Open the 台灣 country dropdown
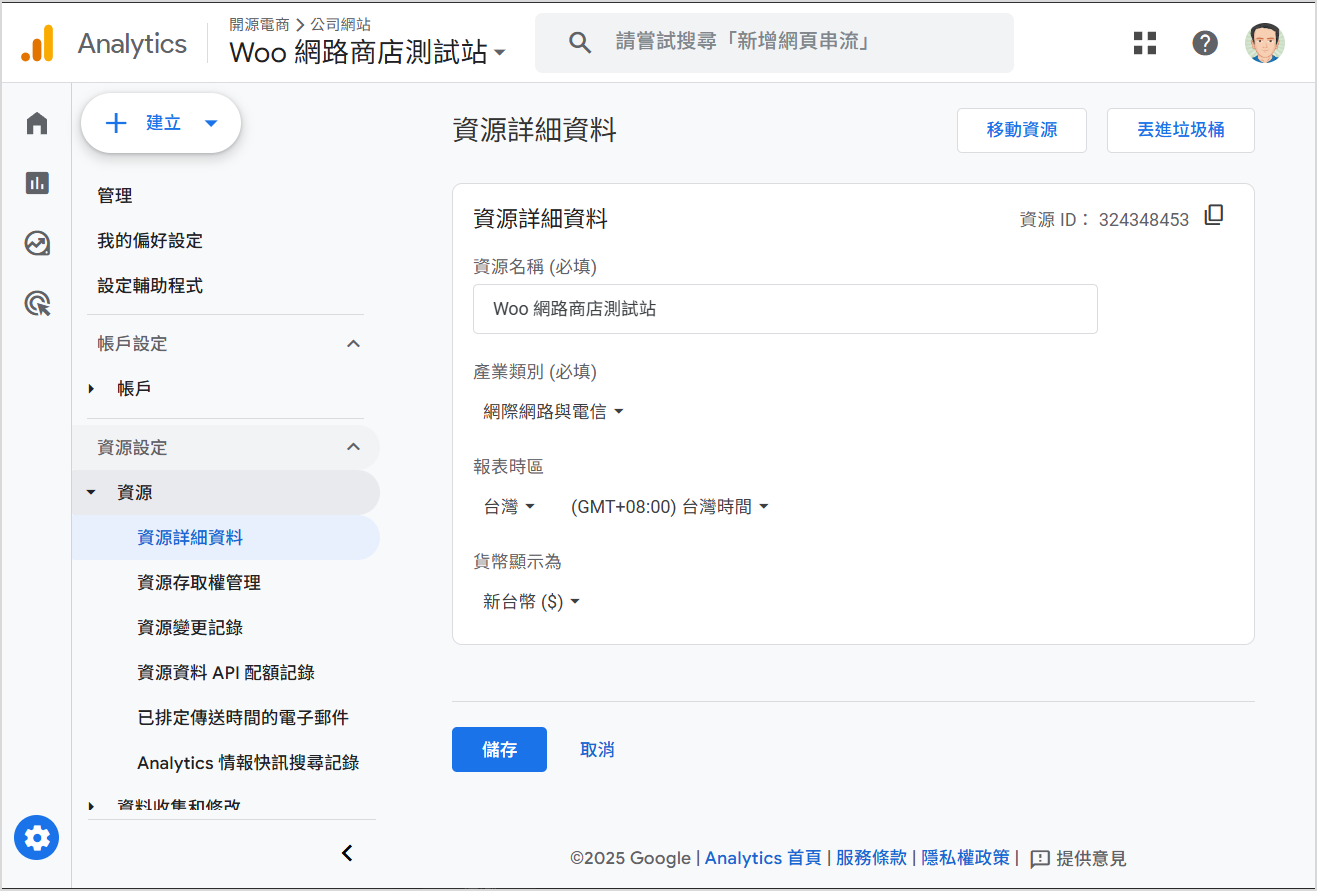Image resolution: width=1317 pixels, height=891 pixels. coord(509,507)
